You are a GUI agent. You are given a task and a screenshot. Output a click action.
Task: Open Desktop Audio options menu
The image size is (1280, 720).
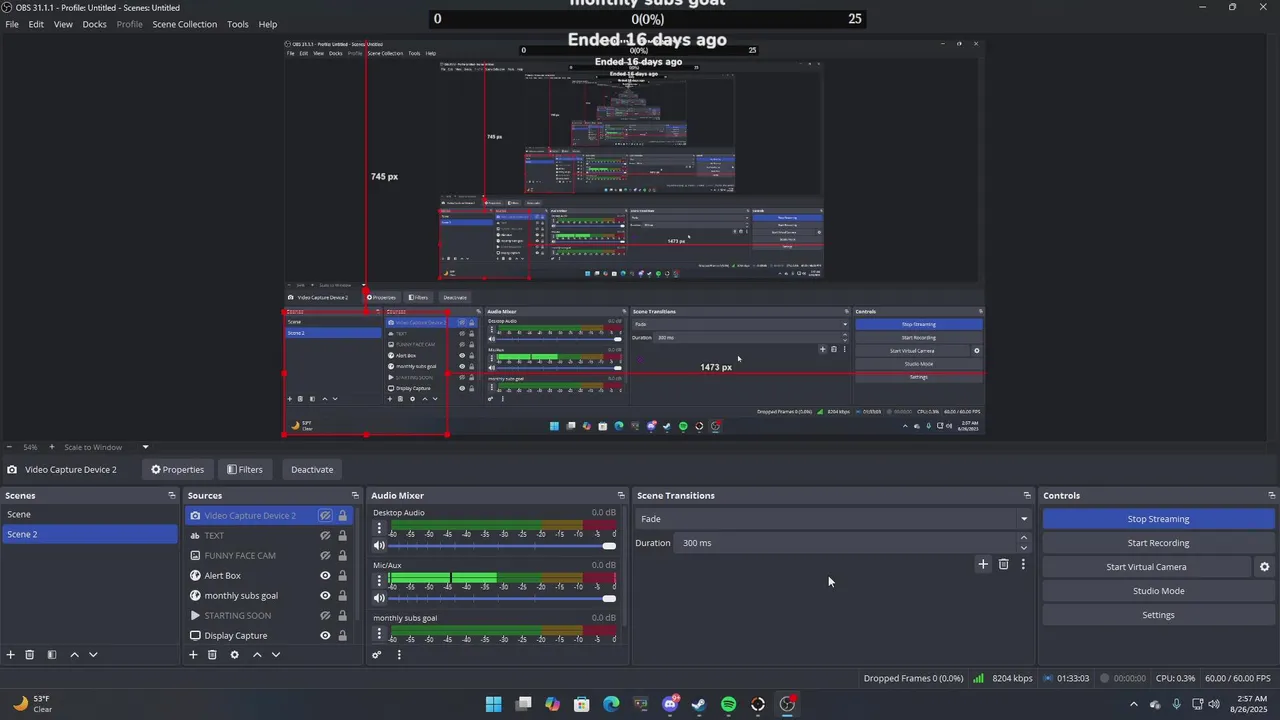coord(379,528)
